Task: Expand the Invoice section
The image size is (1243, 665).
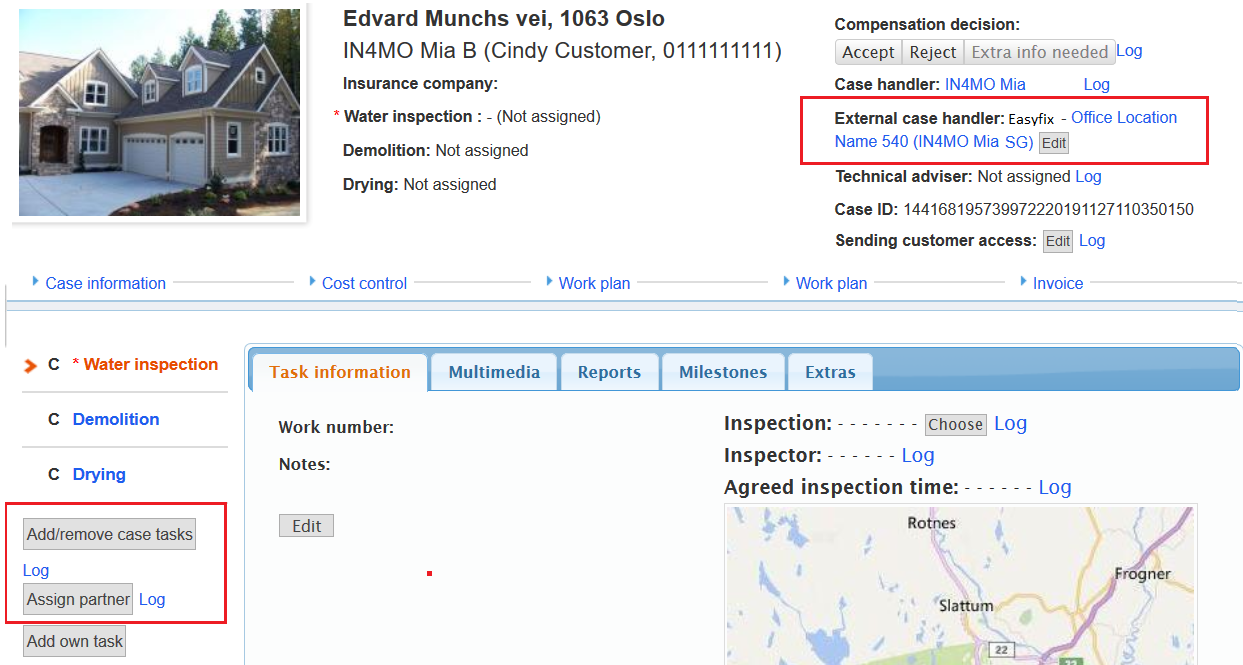Action: [x=1057, y=283]
